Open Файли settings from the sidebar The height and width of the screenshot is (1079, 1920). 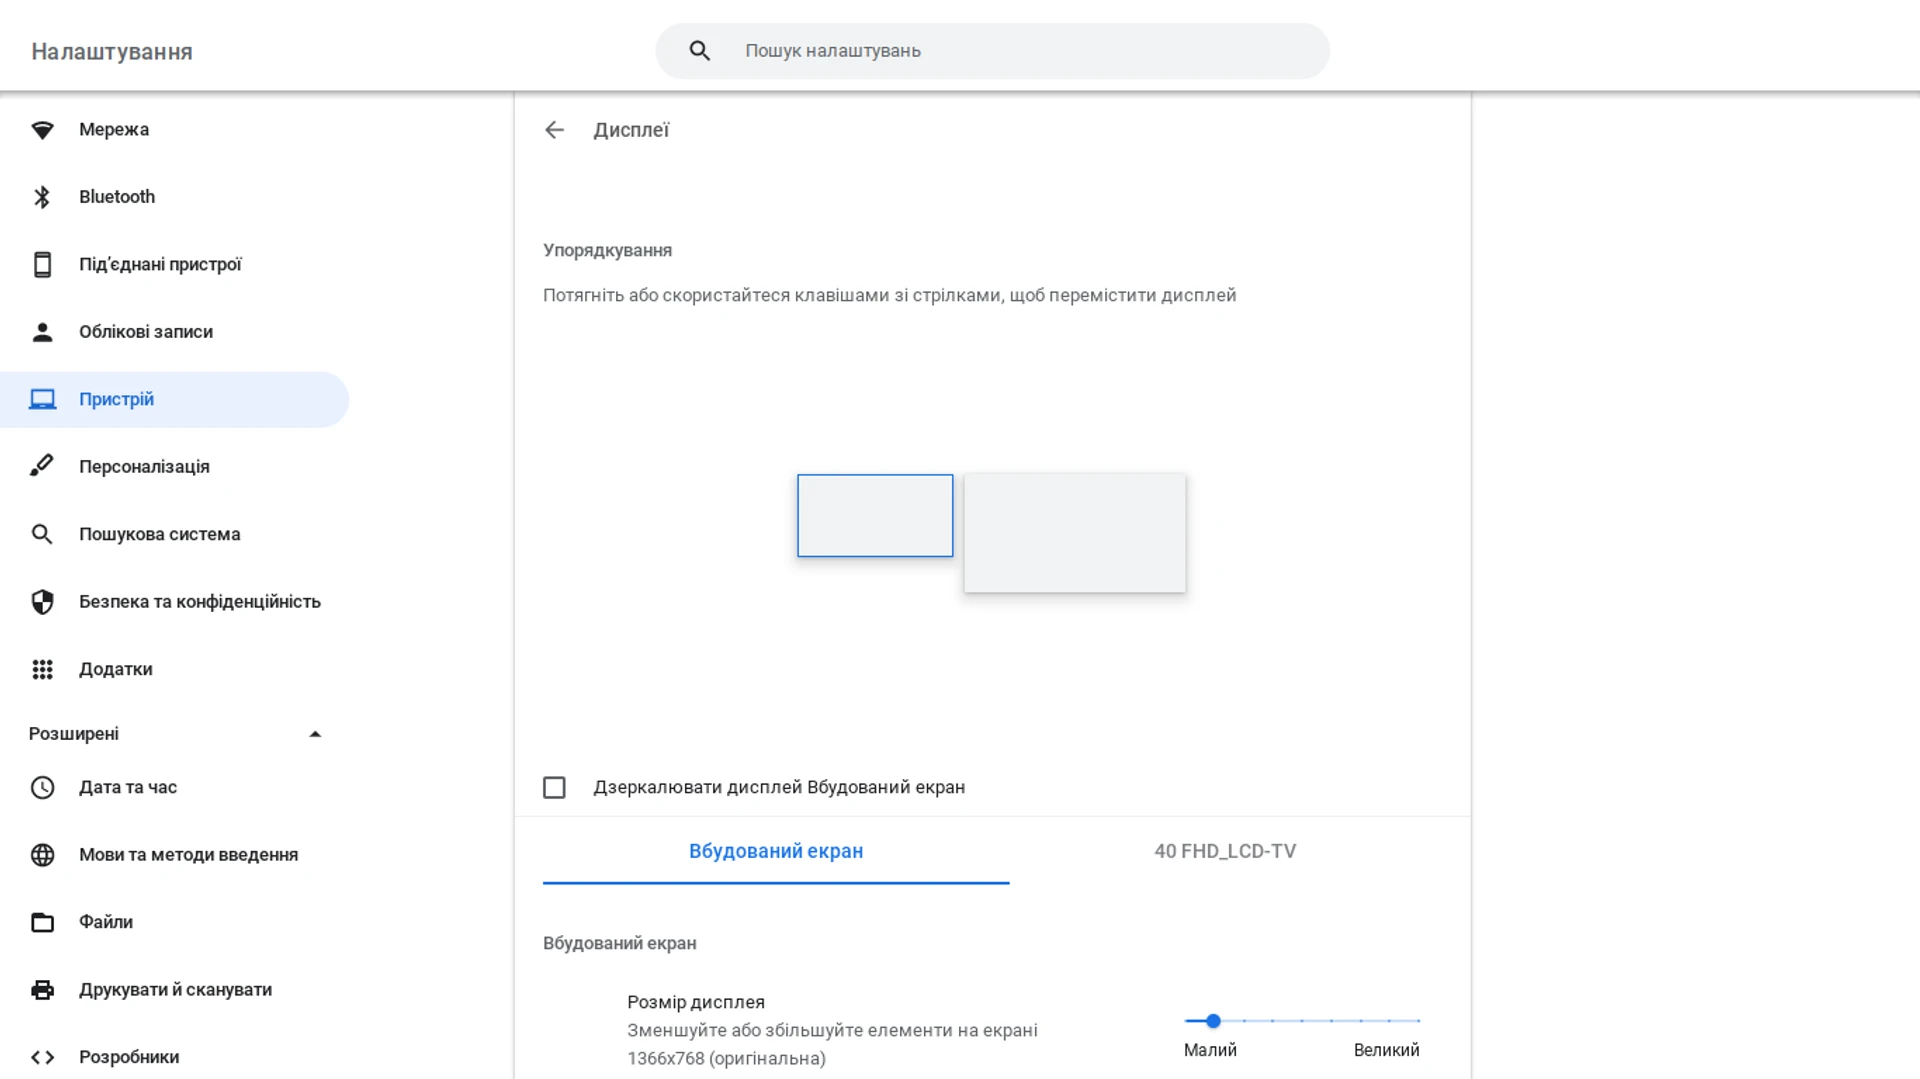pos(105,921)
